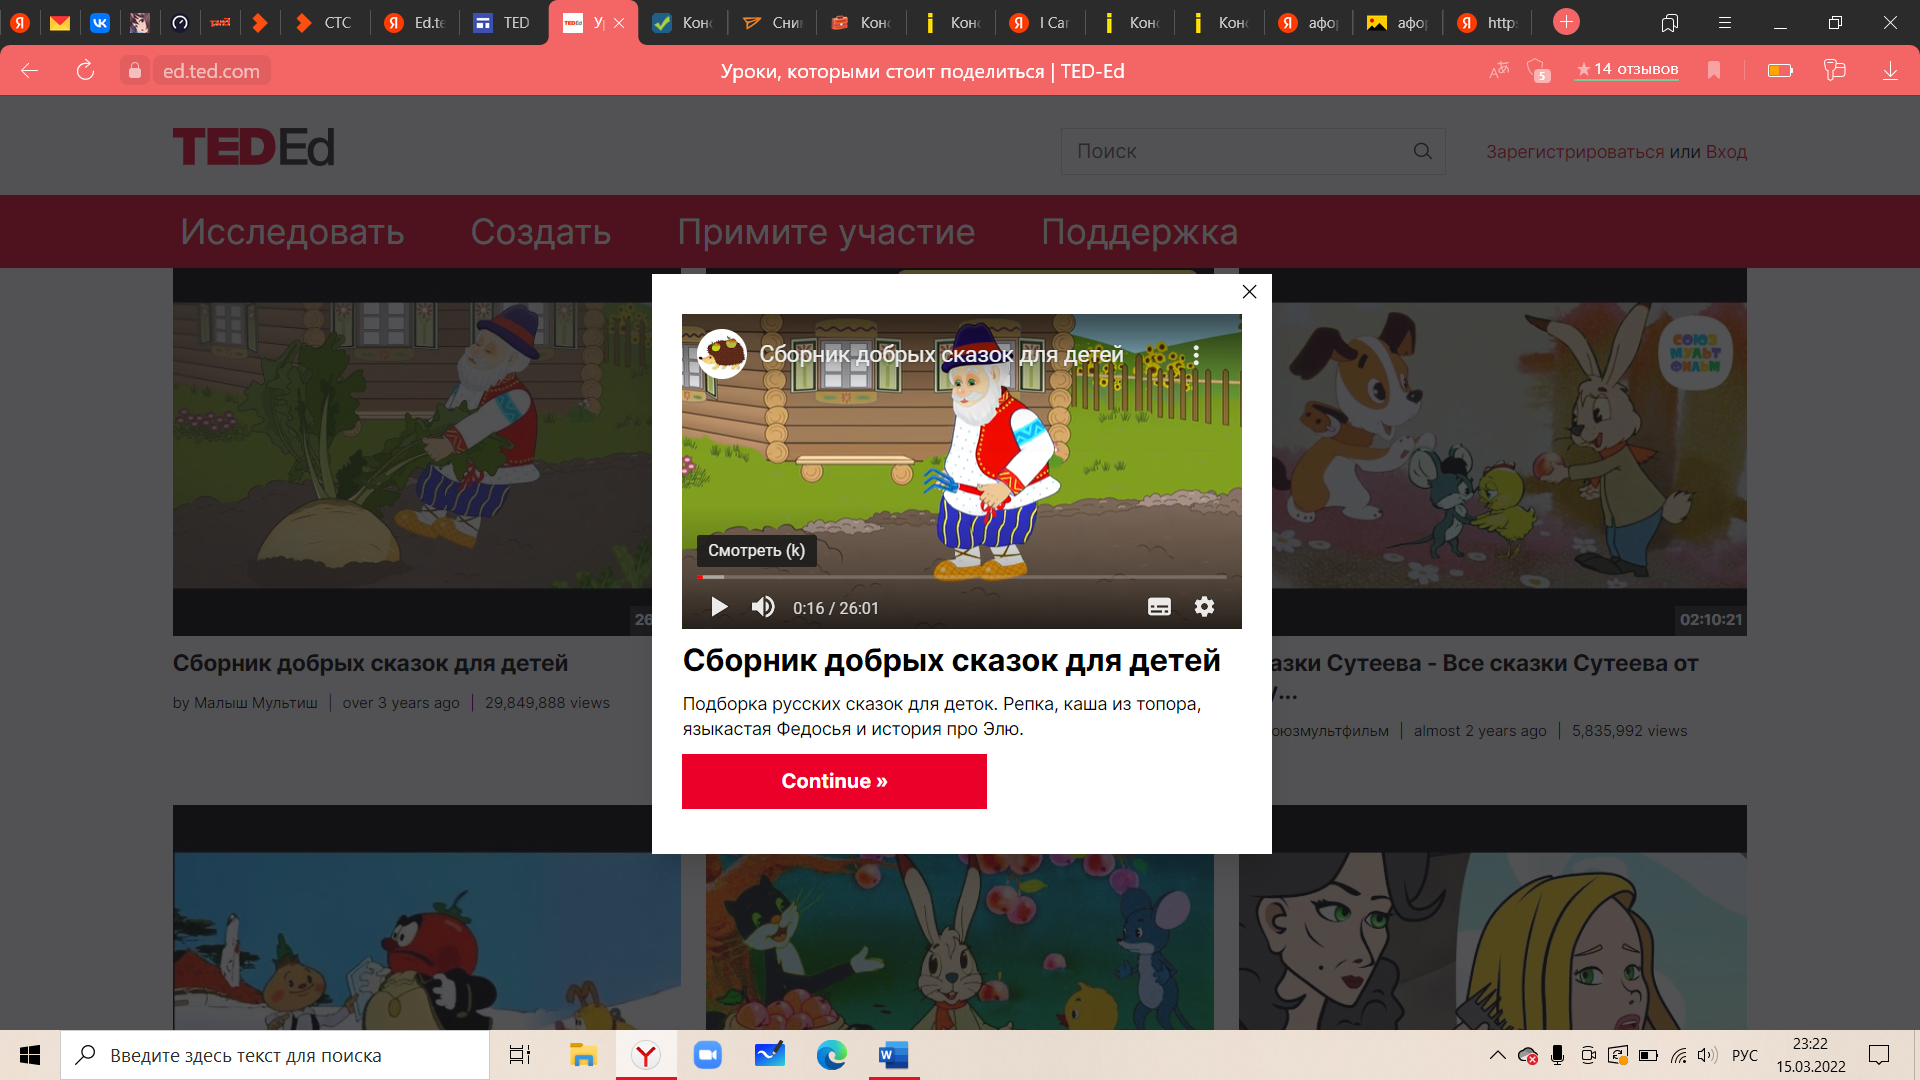Open the Wi-Fi network tray icon
The width and height of the screenshot is (1920, 1080).
pyautogui.click(x=1679, y=1055)
